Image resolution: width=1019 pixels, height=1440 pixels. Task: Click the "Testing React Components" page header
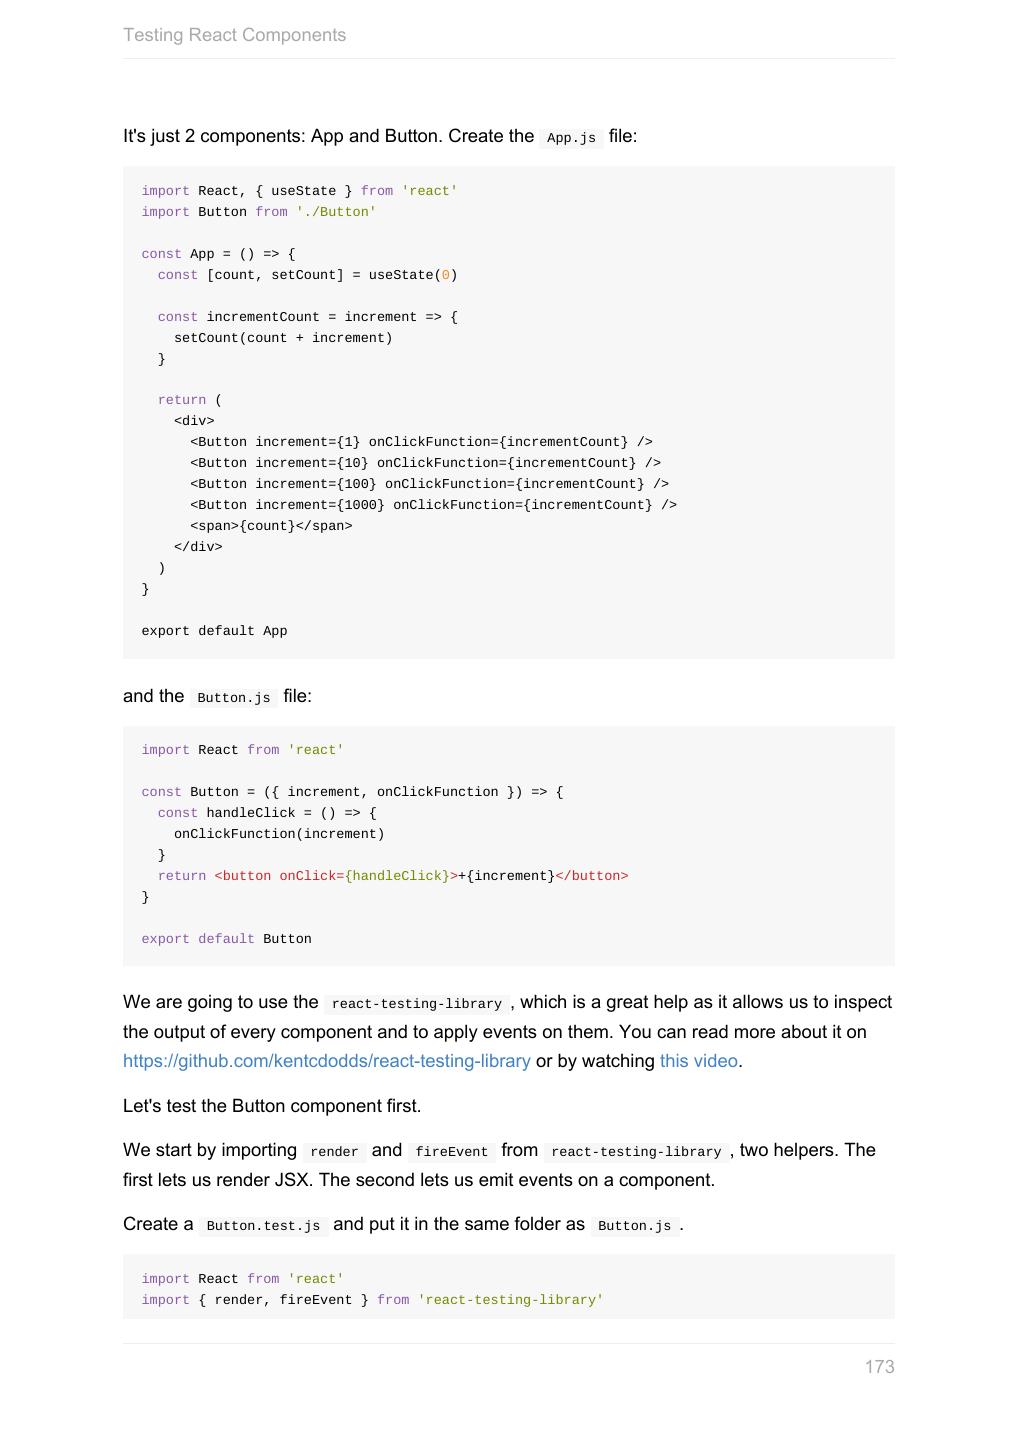click(x=234, y=35)
